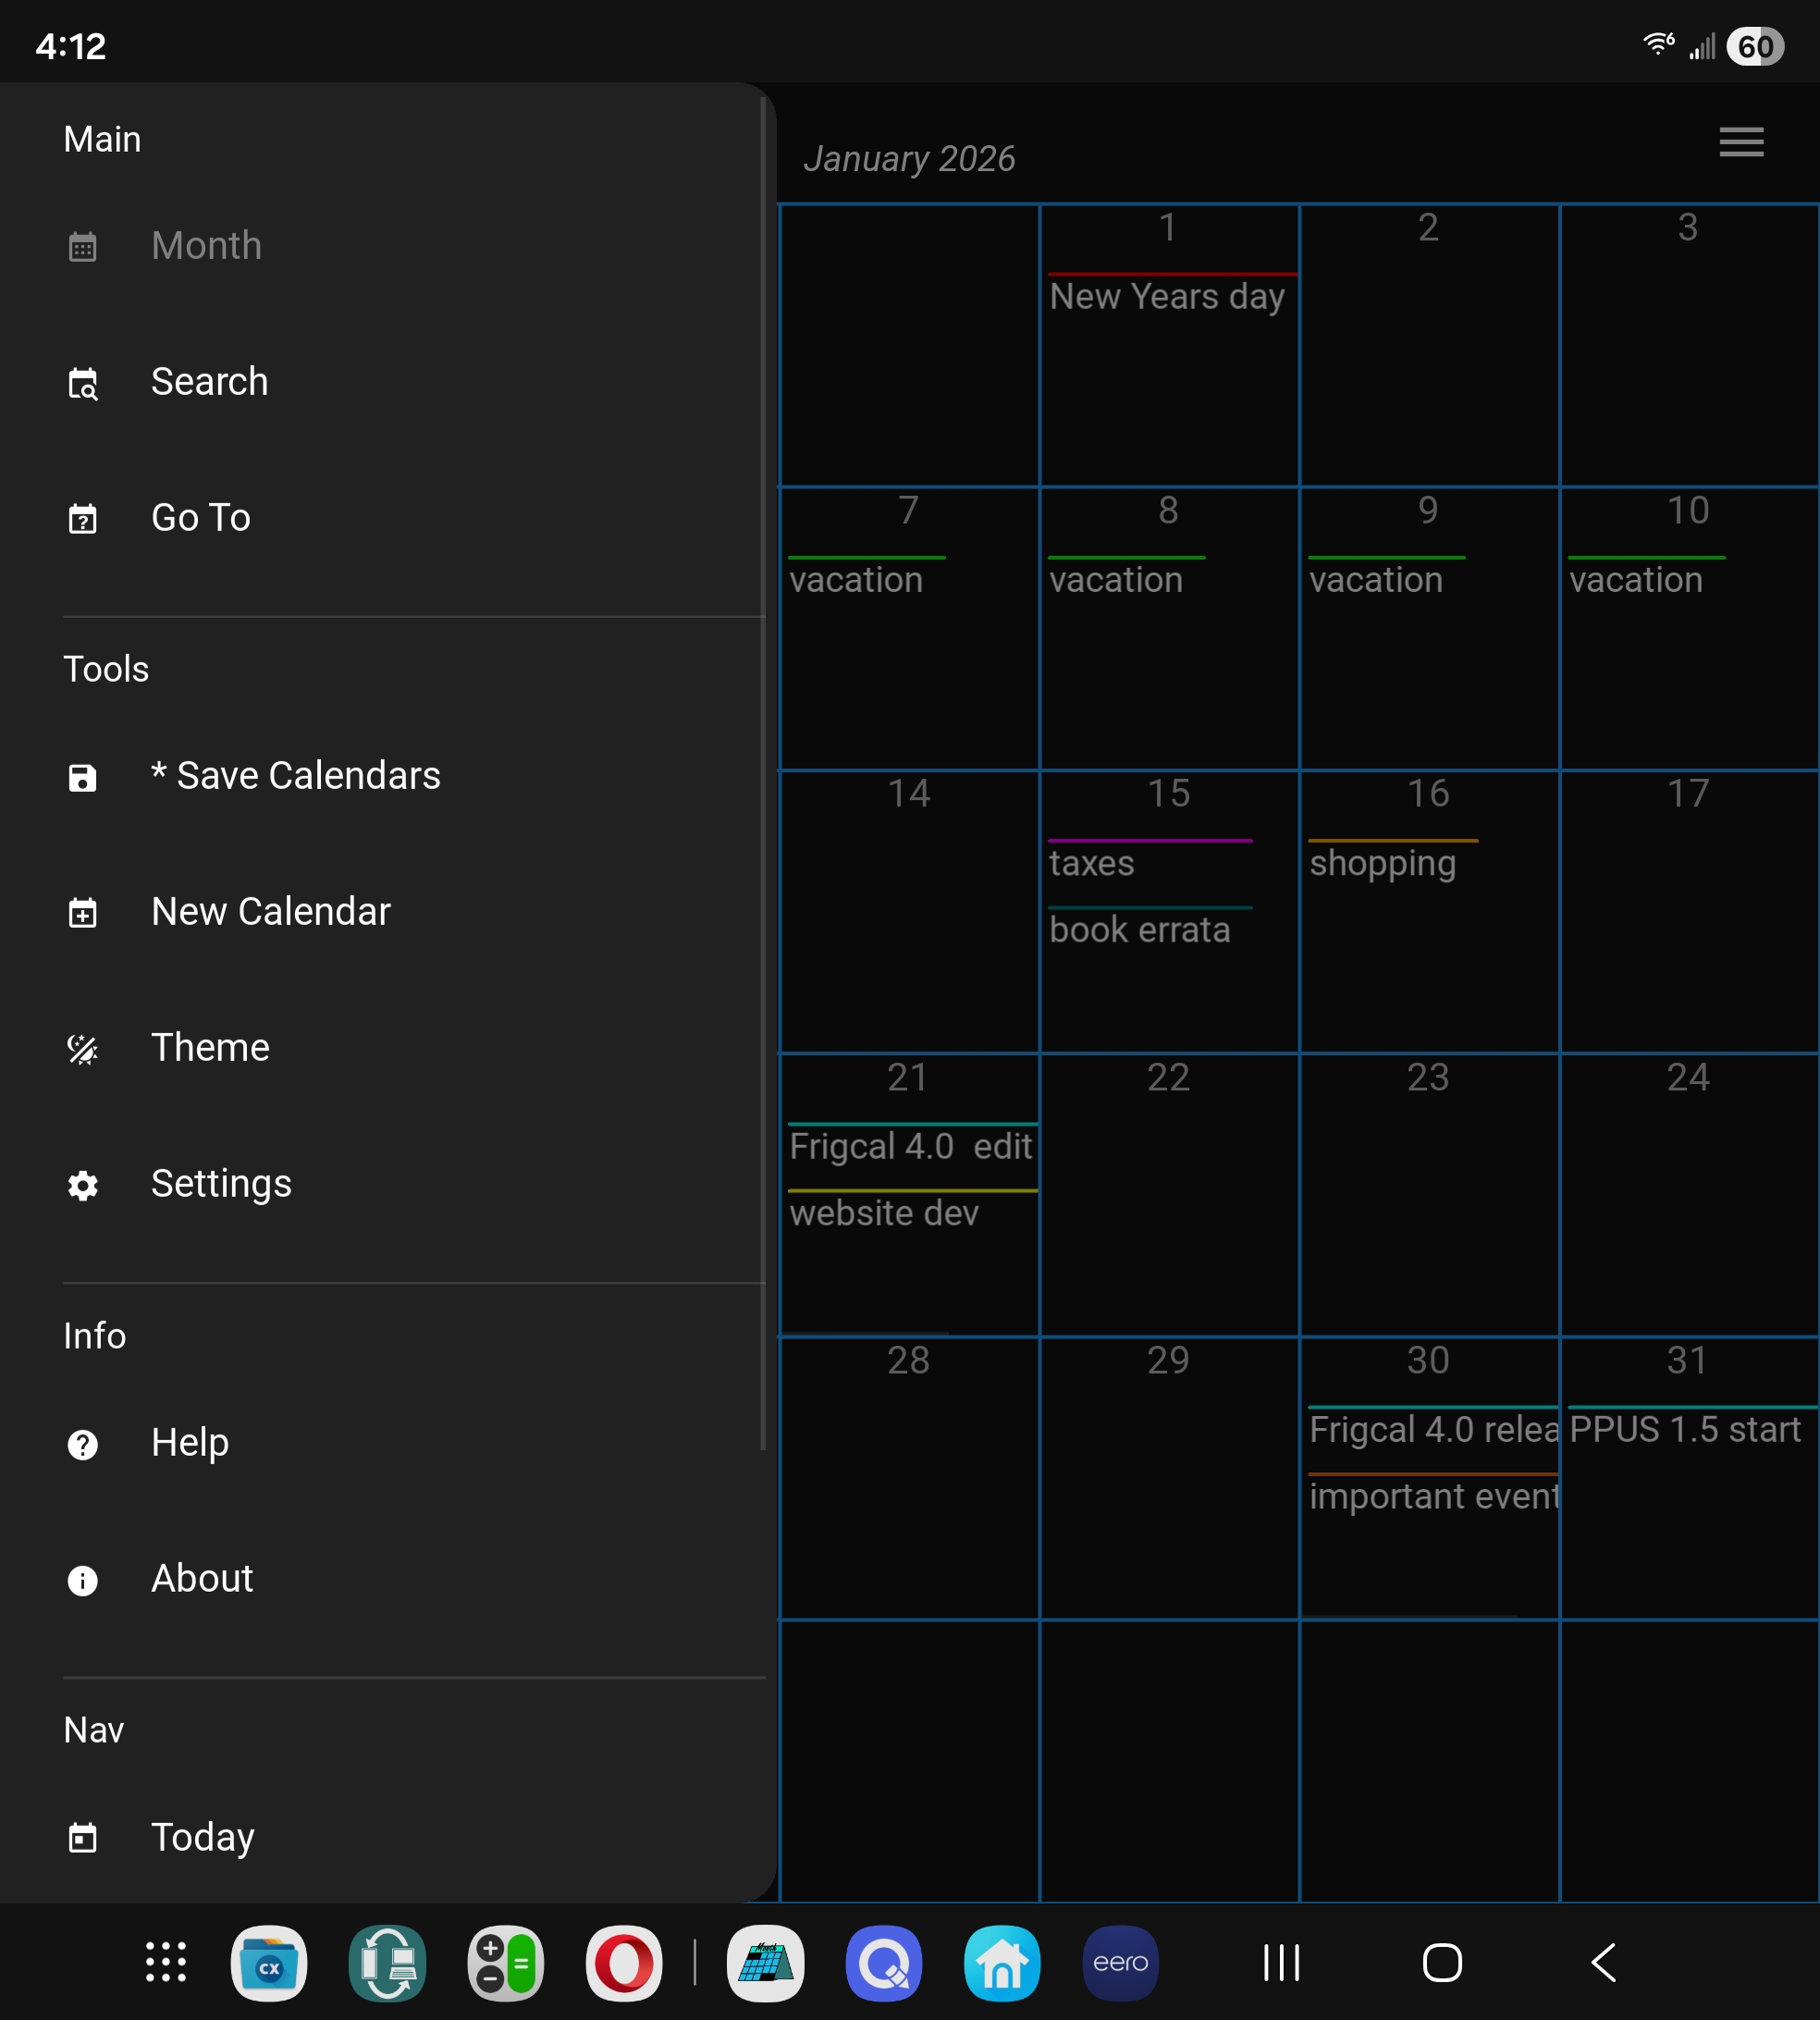The image size is (1820, 2020).
Task: Open the Search calendar option
Action: click(209, 382)
